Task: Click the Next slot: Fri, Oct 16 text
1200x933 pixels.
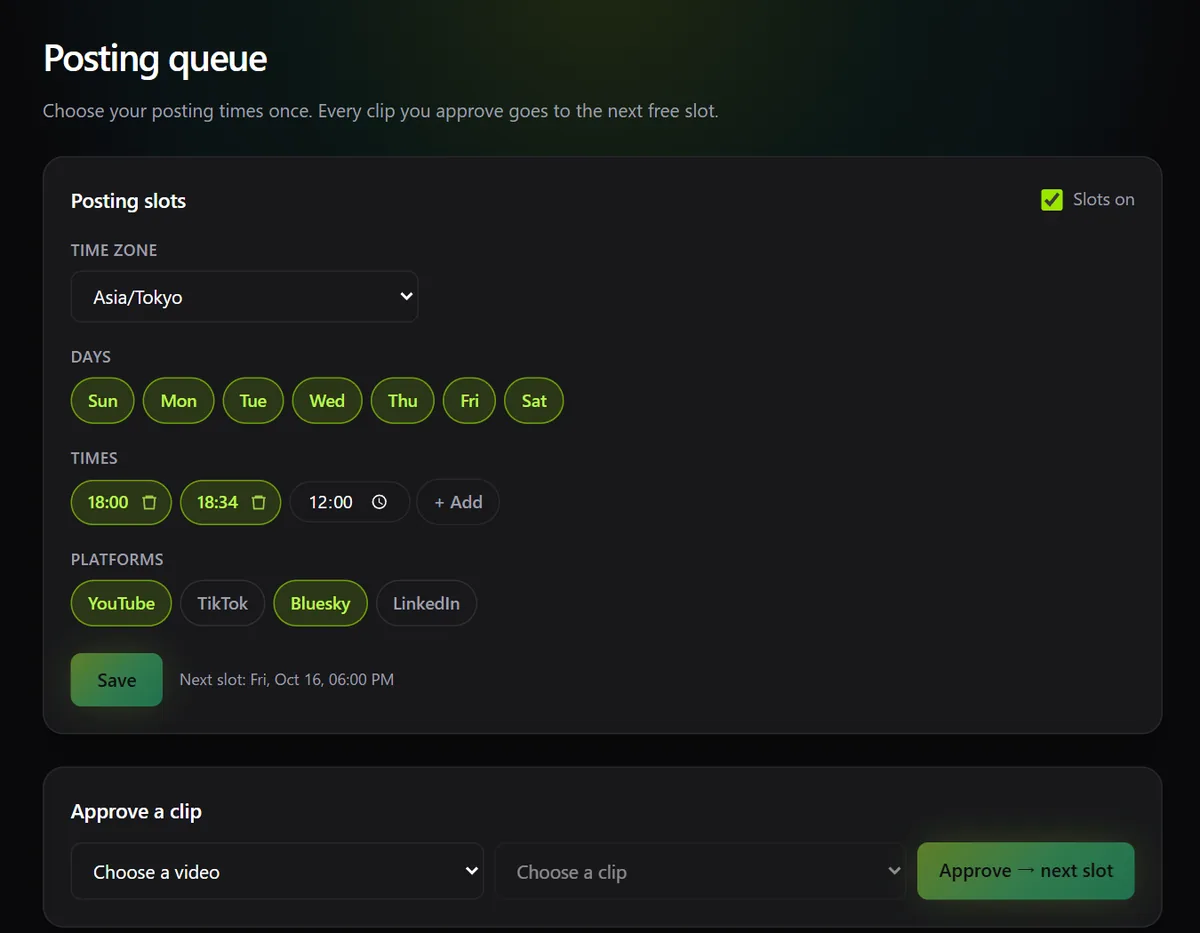Action: 287,680
